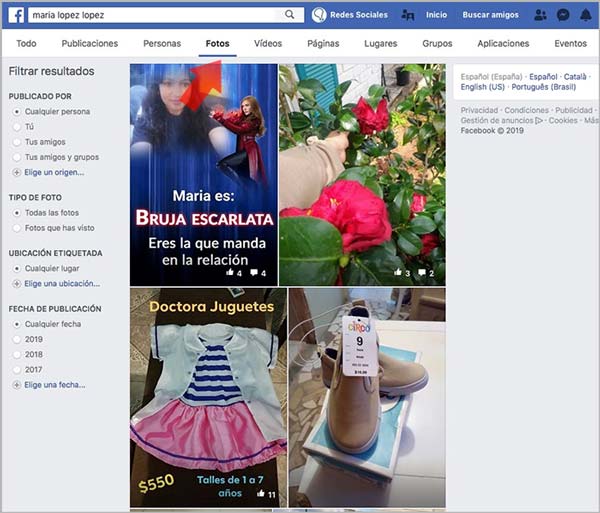This screenshot has height=513, width=600.
Task: Select Cualquier lugar radio button
Action: [x=16, y=269]
